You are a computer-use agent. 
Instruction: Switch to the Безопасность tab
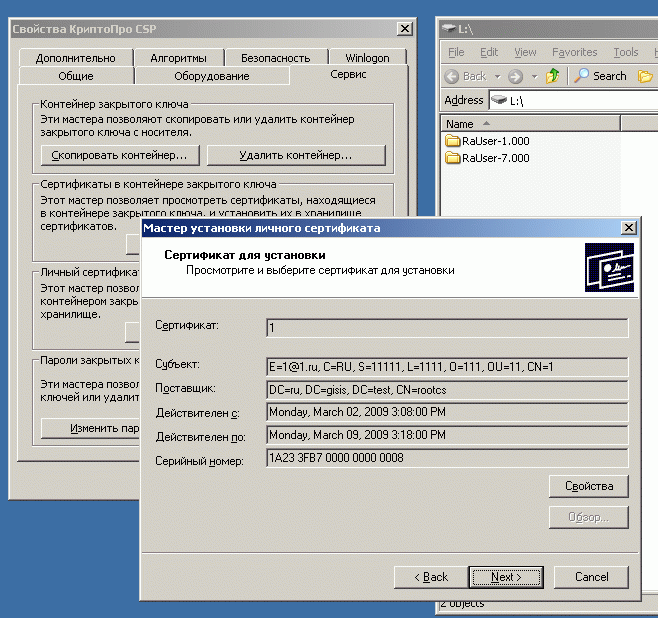coord(275,58)
